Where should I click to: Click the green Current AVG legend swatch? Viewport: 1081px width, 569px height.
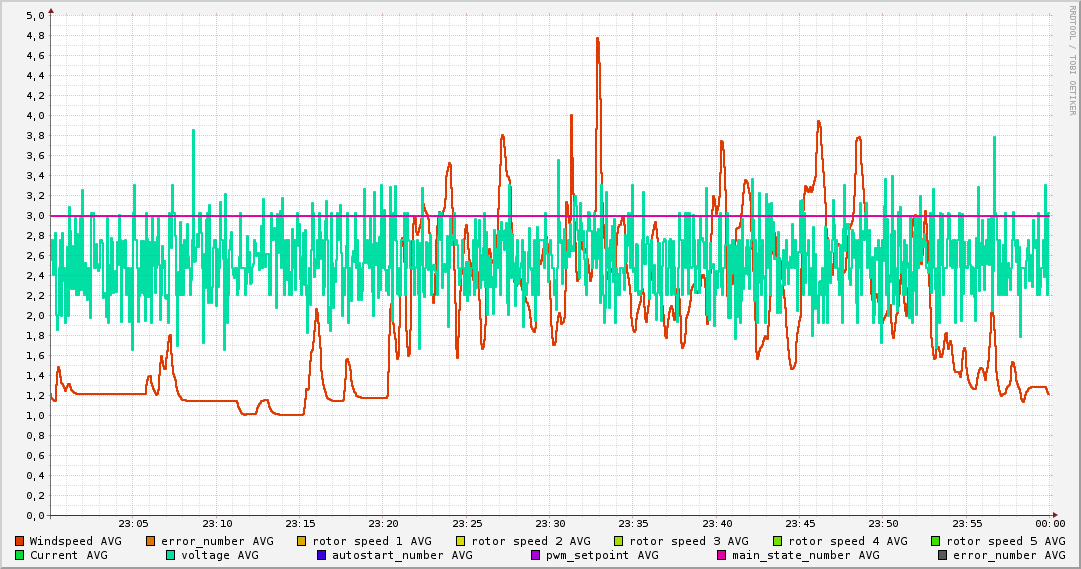pyautogui.click(x=20, y=555)
